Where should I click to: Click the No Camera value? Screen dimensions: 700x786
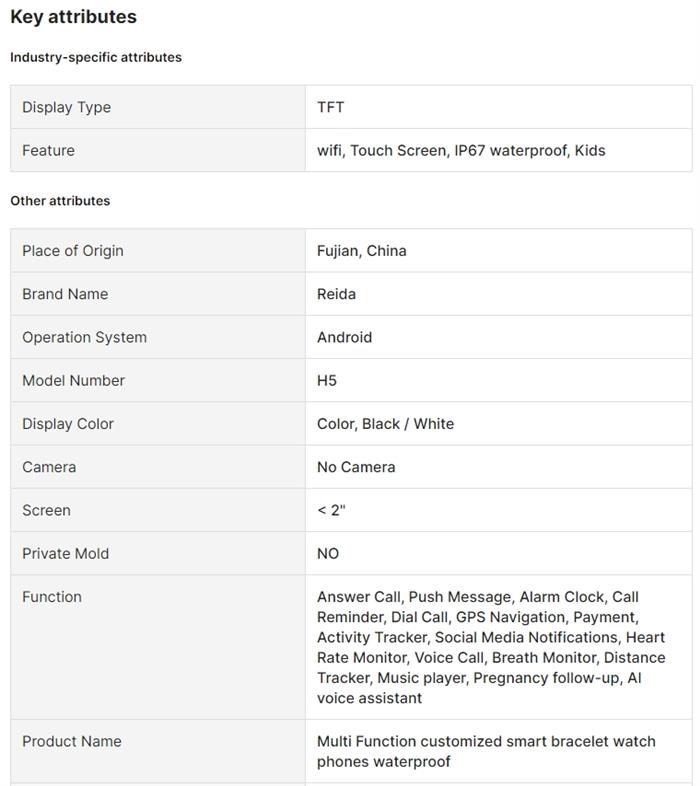356,467
